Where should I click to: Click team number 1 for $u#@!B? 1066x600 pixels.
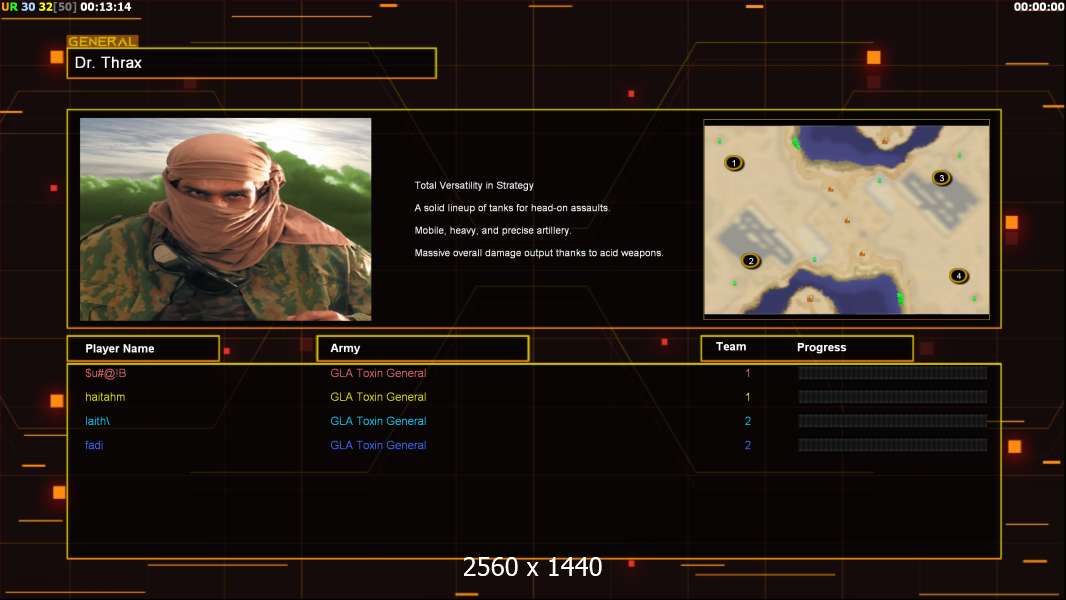[x=748, y=373]
